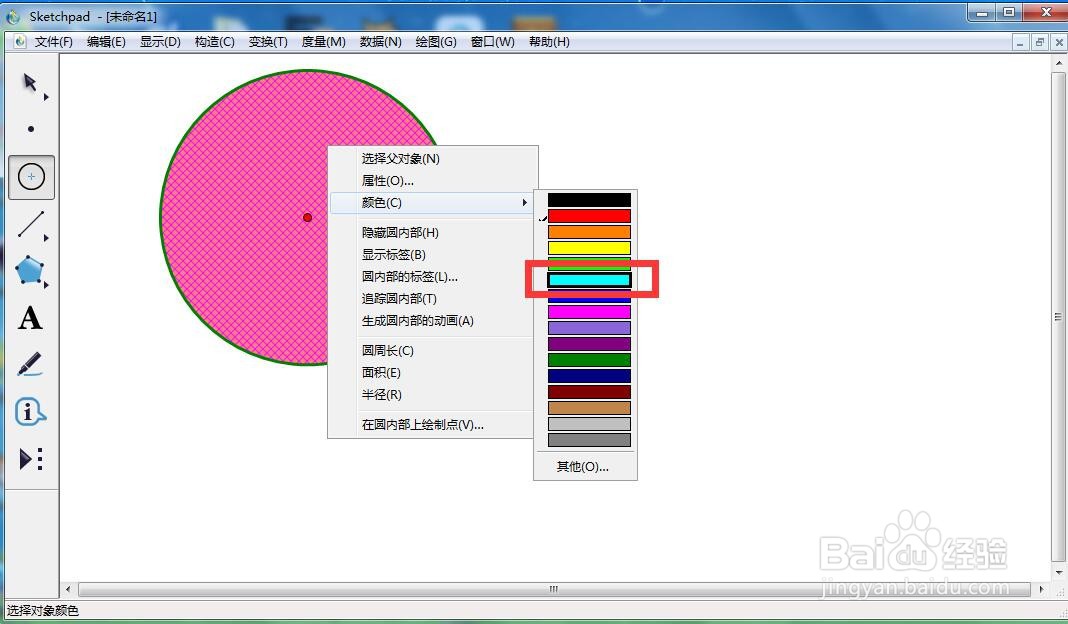
Task: Select the Straightedge line tool
Action: [30, 224]
